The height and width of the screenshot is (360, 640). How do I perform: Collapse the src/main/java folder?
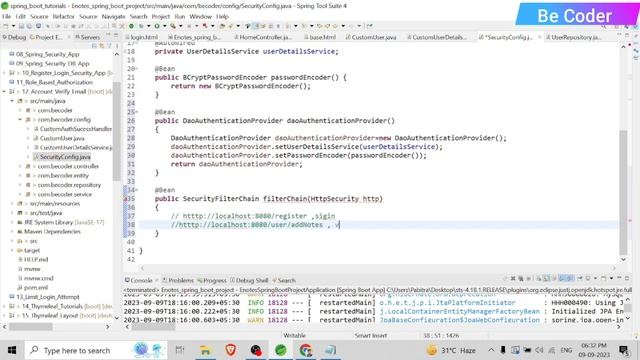coord(12,101)
